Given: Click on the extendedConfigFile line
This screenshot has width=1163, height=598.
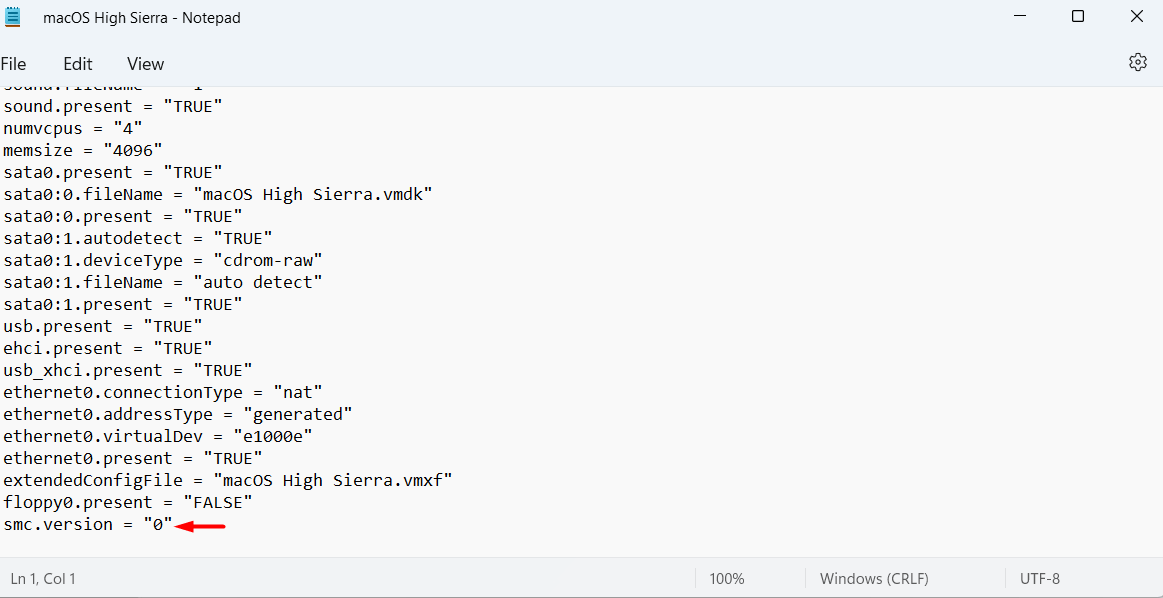Looking at the screenshot, I should tap(227, 481).
